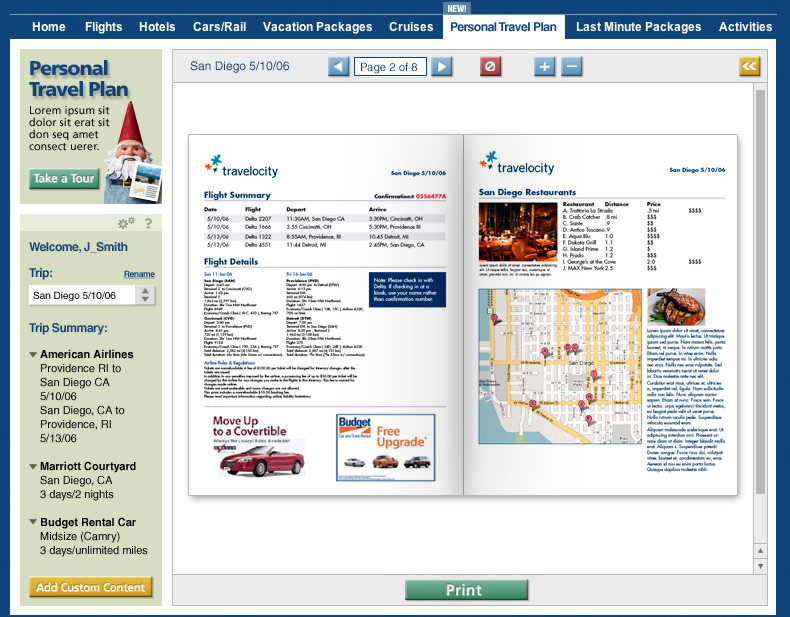The height and width of the screenshot is (617, 790).
Task: Click the Take a Tour button
Action: pyautogui.click(x=64, y=178)
